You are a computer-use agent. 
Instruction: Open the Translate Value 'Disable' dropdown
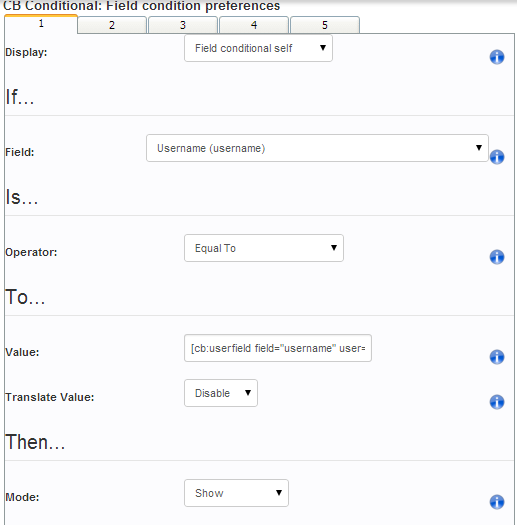click(221, 393)
